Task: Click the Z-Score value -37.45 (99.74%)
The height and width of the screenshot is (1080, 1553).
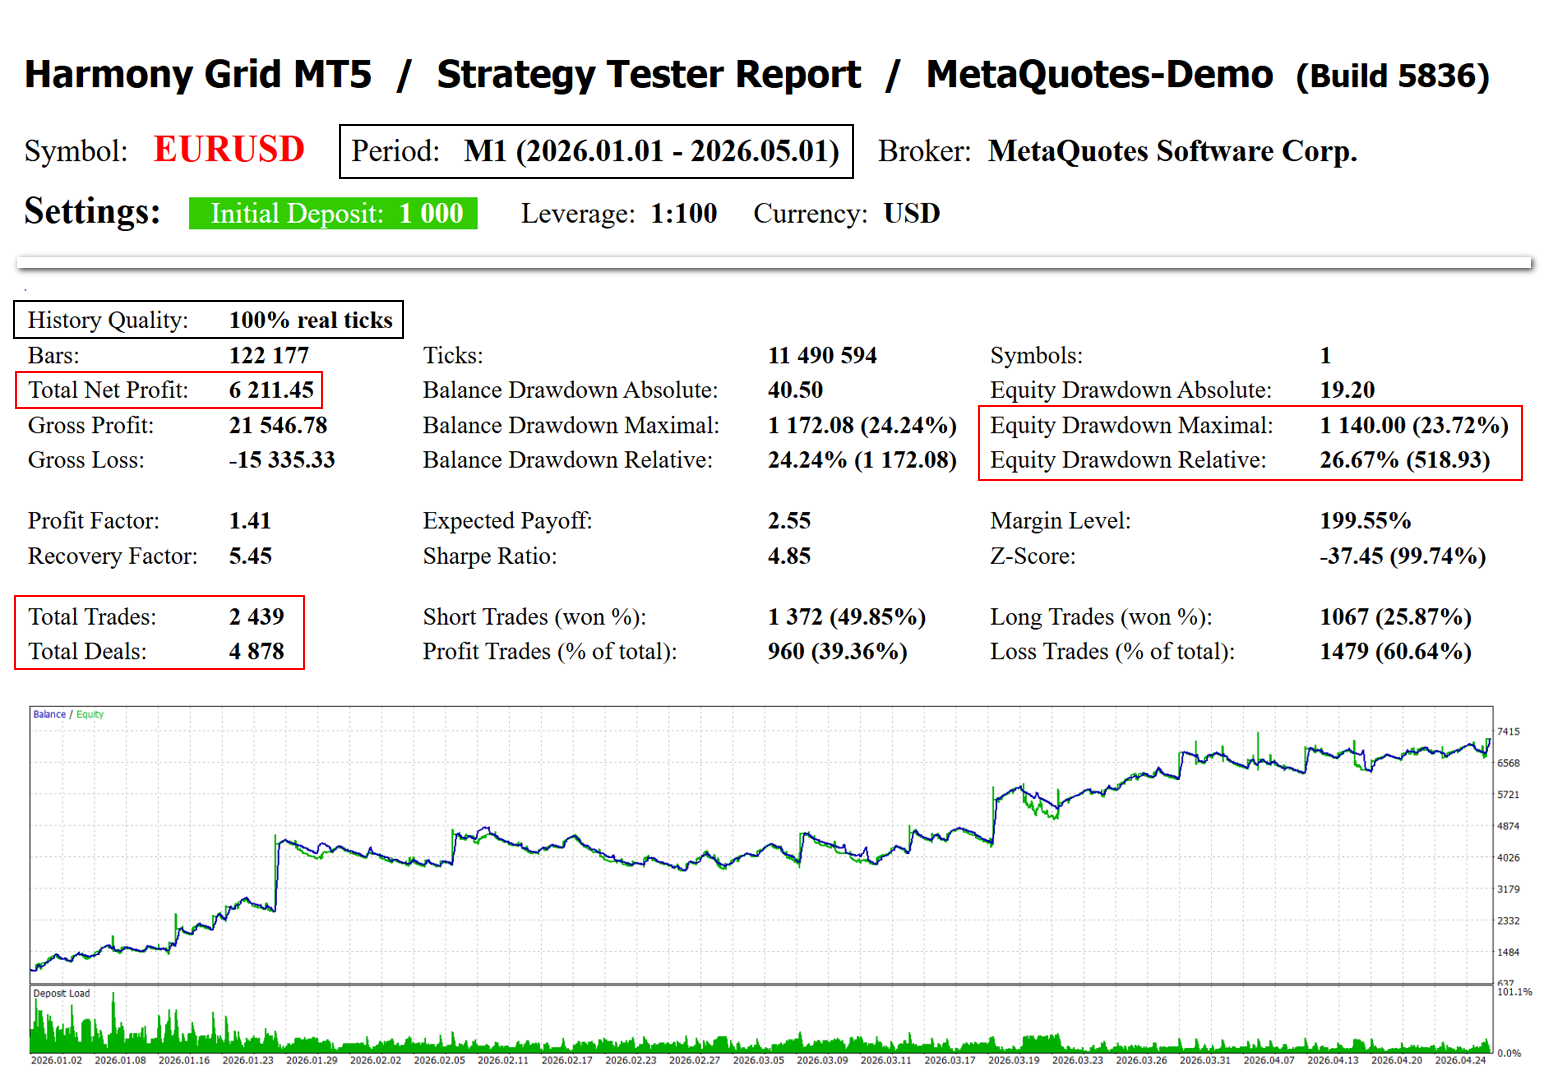Action: point(1403,556)
